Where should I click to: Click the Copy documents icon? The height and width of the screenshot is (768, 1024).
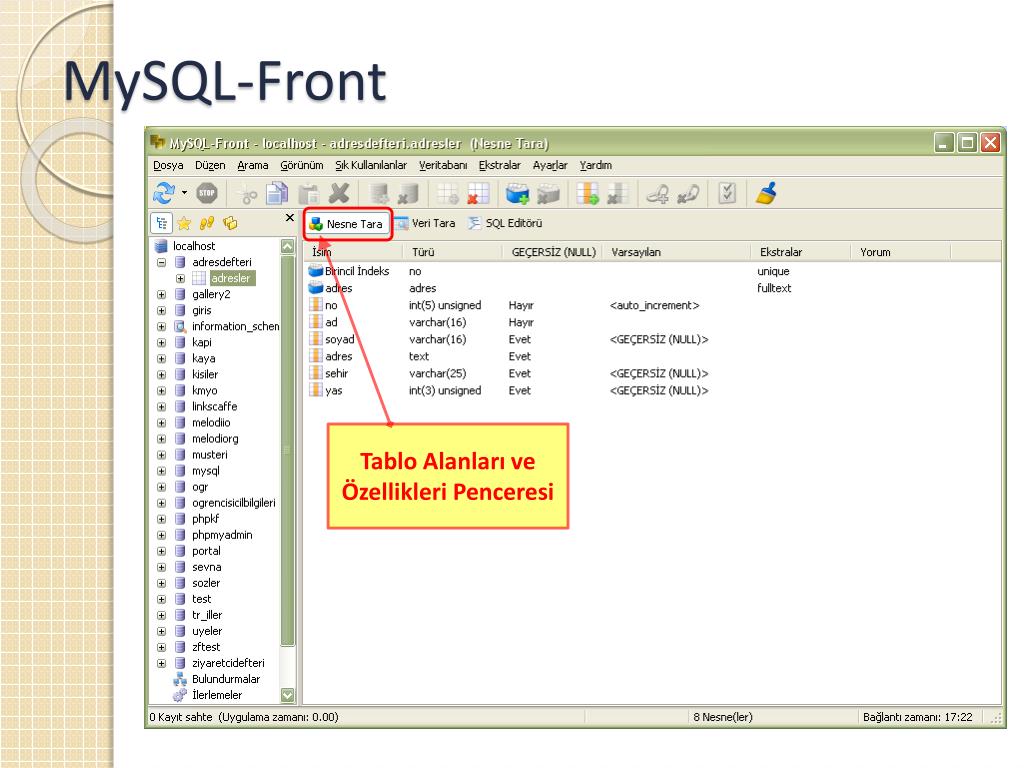click(x=277, y=193)
